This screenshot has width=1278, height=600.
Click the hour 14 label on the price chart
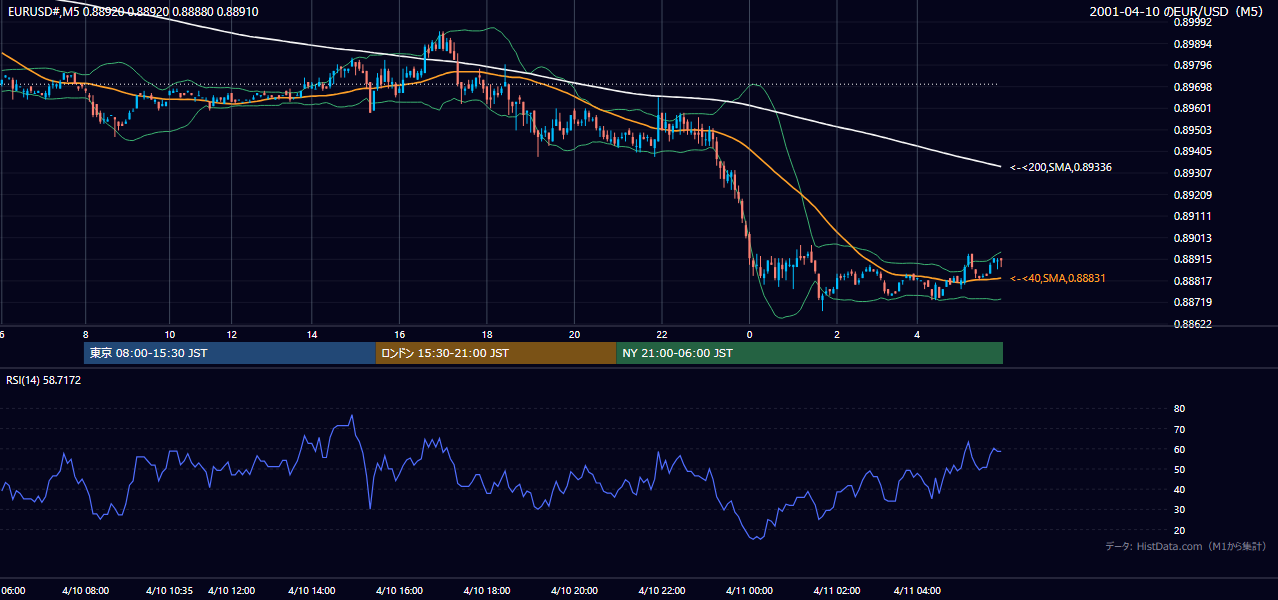[x=312, y=334]
